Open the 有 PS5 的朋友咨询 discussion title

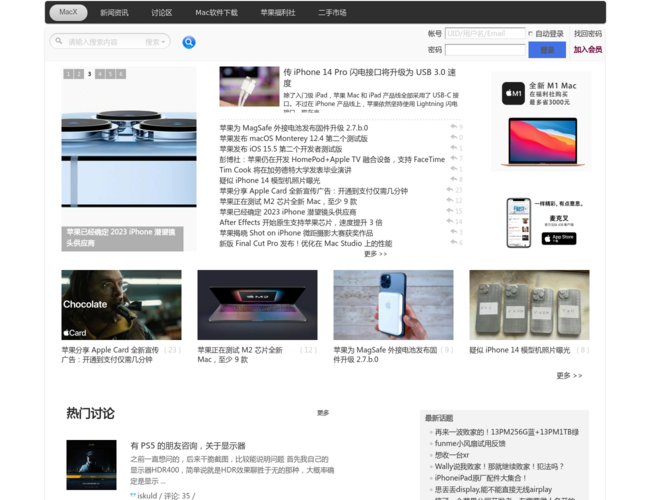pos(188,446)
